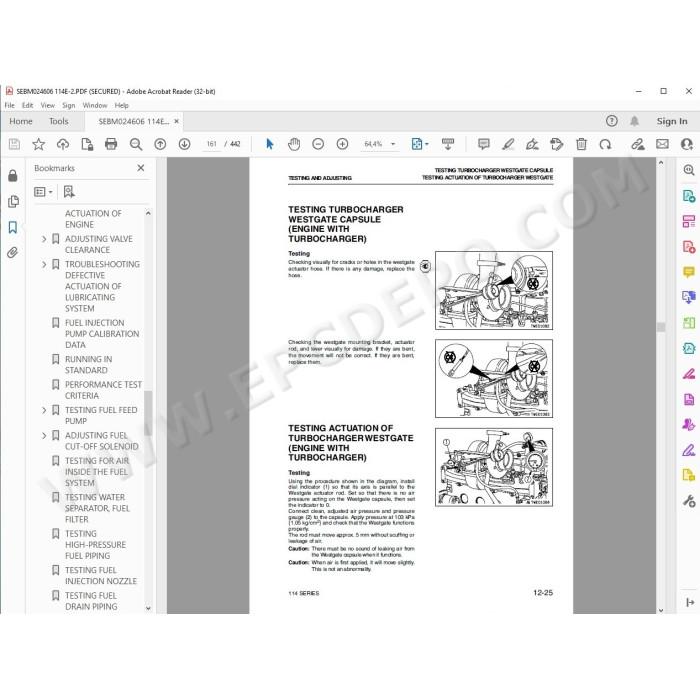Expand ADJUSTING FUEL CUT-OFF SOLENOID bookmark

[44, 435]
